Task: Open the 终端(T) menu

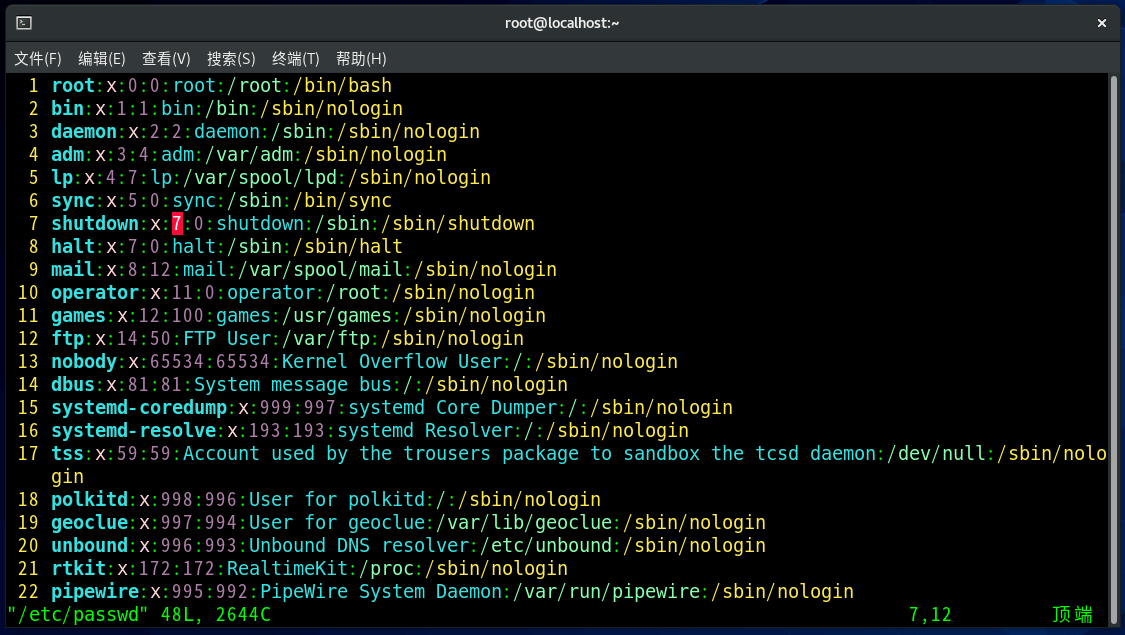Action: 296,59
